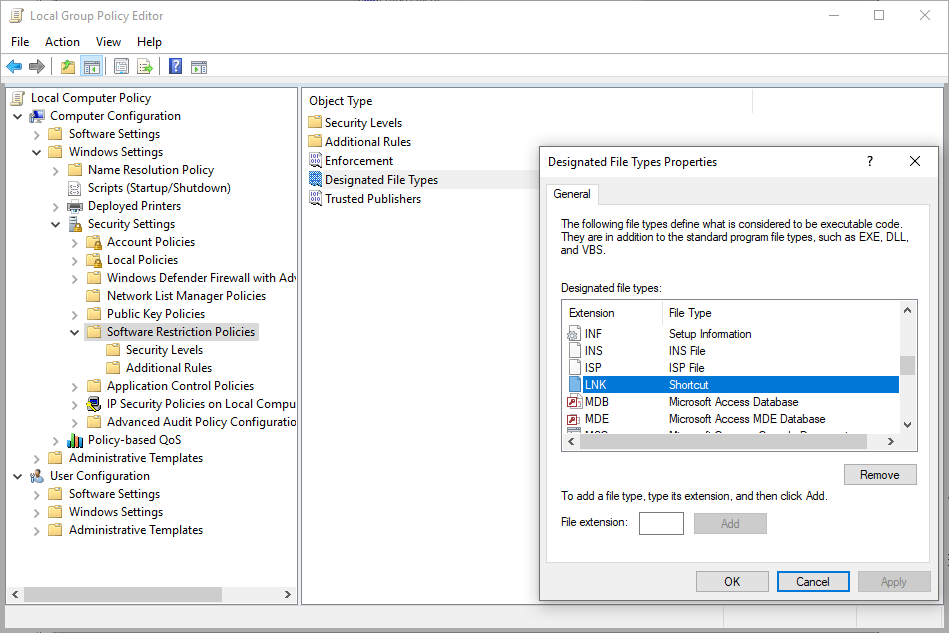Click the Enforcement object icon
949x633 pixels.
tap(315, 160)
